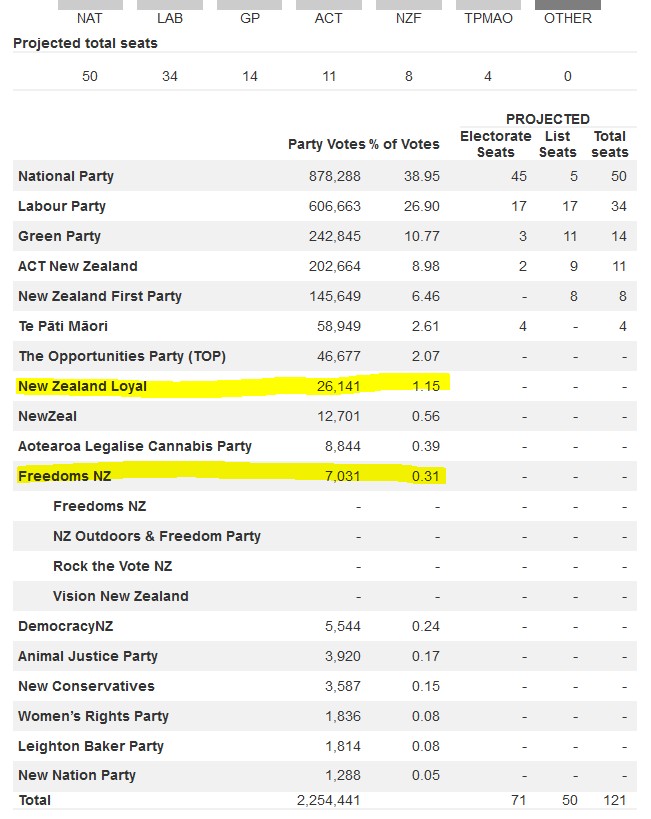The image size is (651, 819).
Task: Select Rock the Vote NZ sub-item
Action: point(112,566)
